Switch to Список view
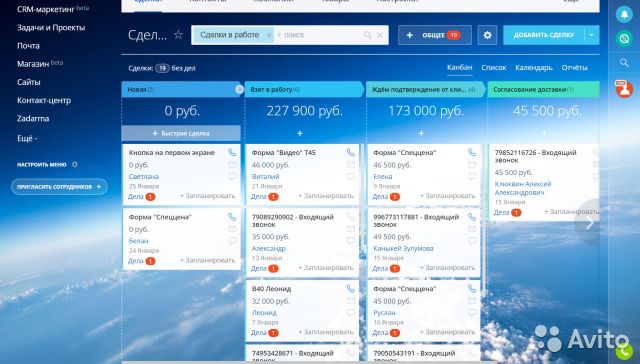This screenshot has width=640, height=364. click(x=493, y=68)
